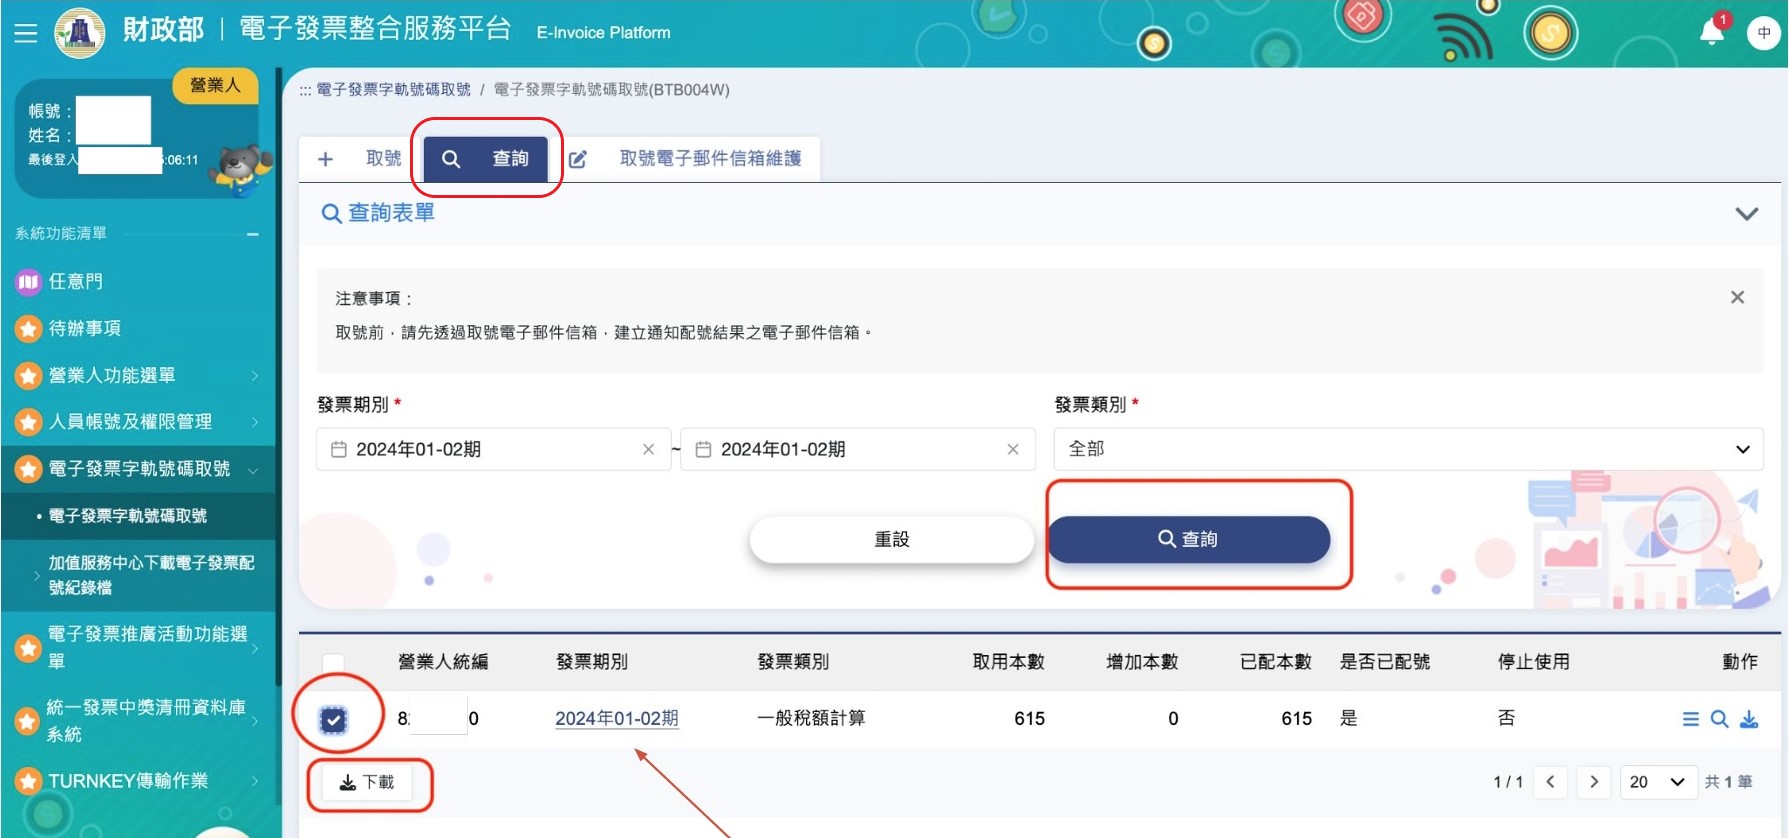Open the 發票類別 dropdown showing 全部
Image resolution: width=1789 pixels, height=838 pixels.
(1407, 450)
